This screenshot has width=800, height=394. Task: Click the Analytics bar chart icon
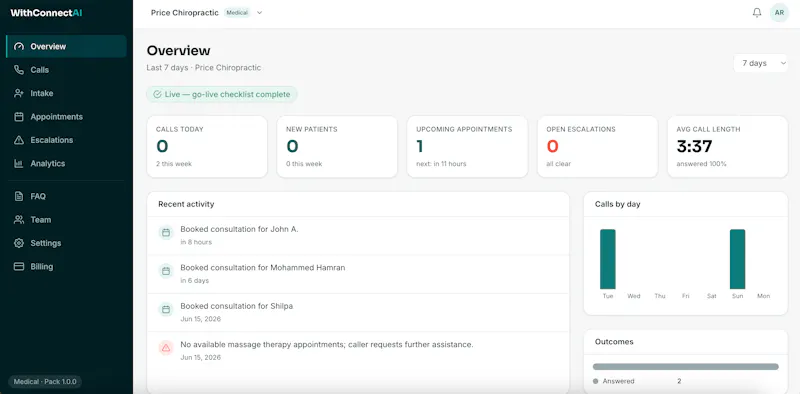[x=19, y=164]
